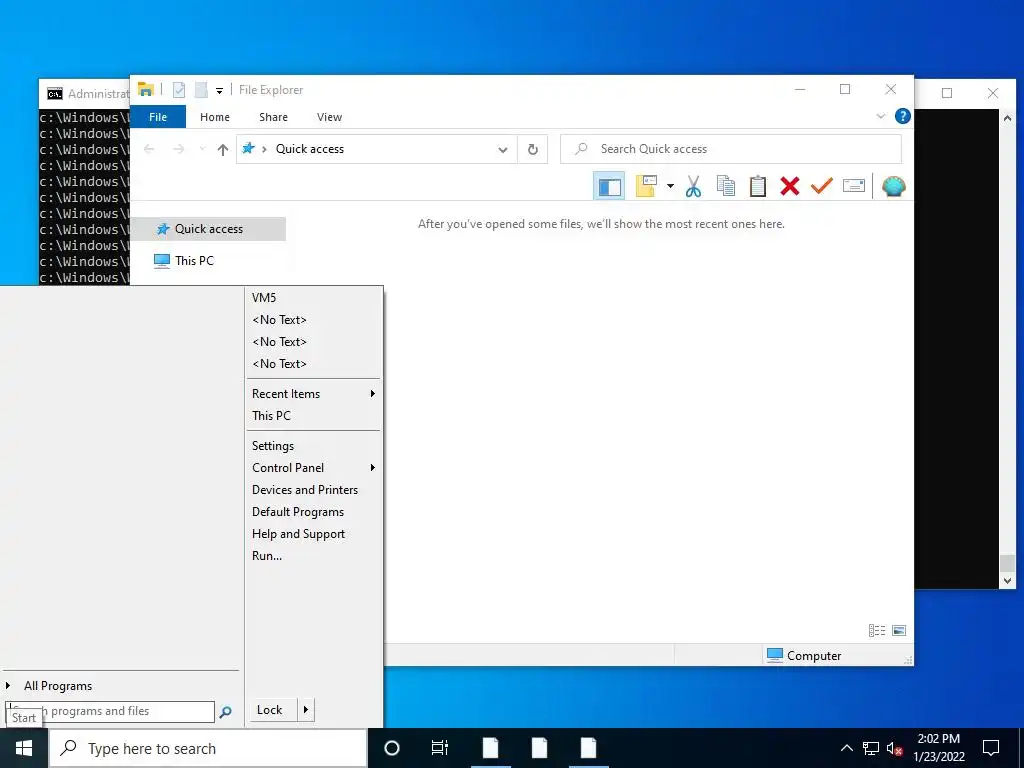The height and width of the screenshot is (768, 1024).
Task: Open Recent Items submenu in Start menu
Action: pyautogui.click(x=313, y=394)
